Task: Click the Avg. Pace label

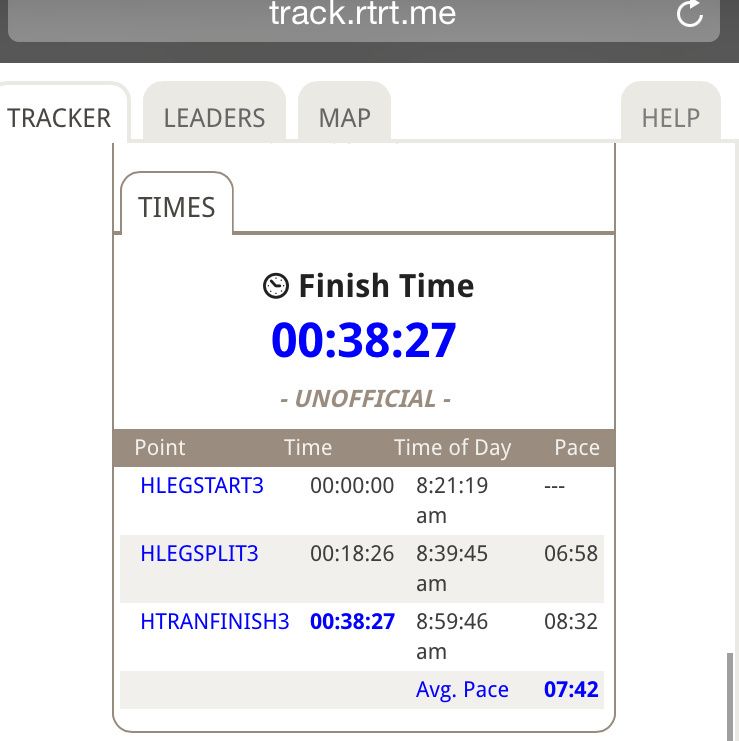Action: (462, 690)
